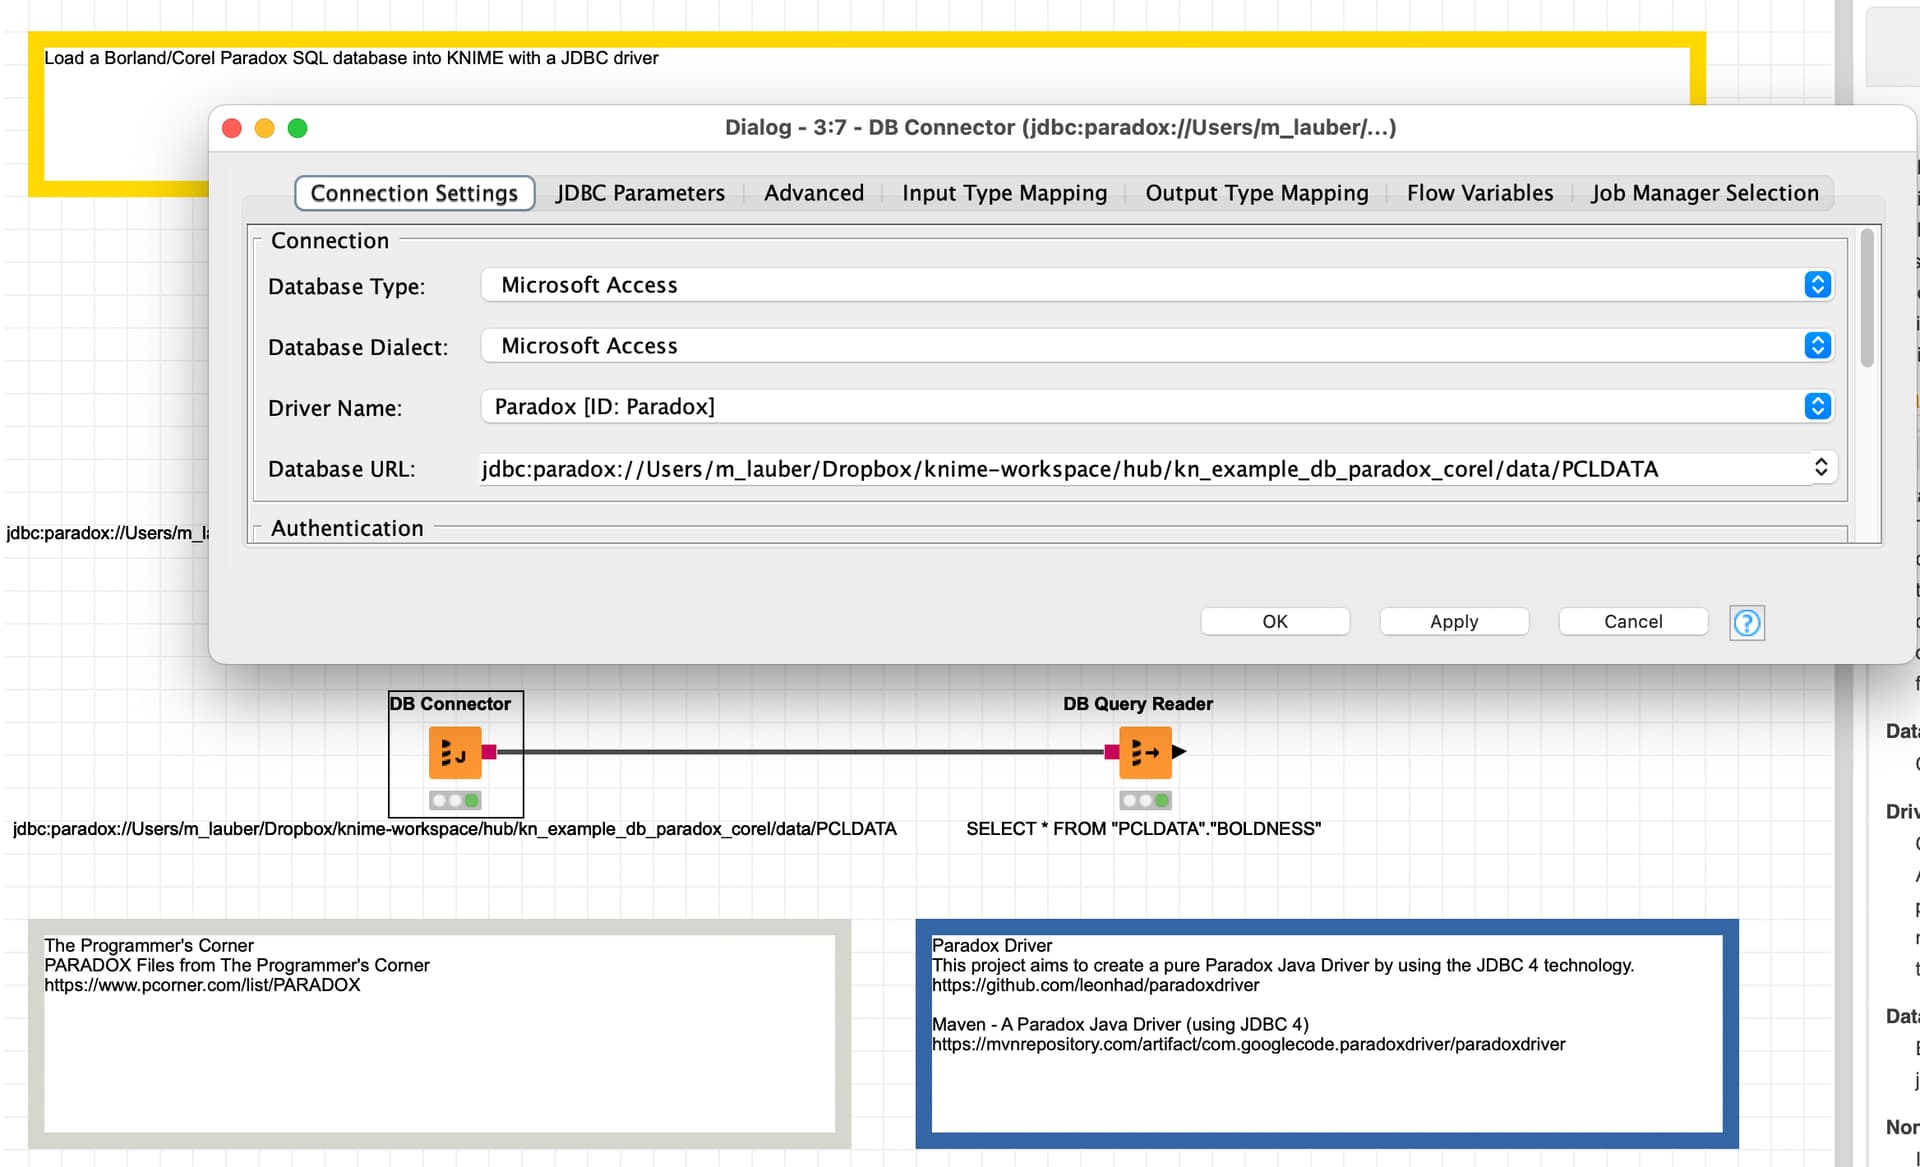
Task: Click the DB Connector node title label
Action: coord(450,704)
